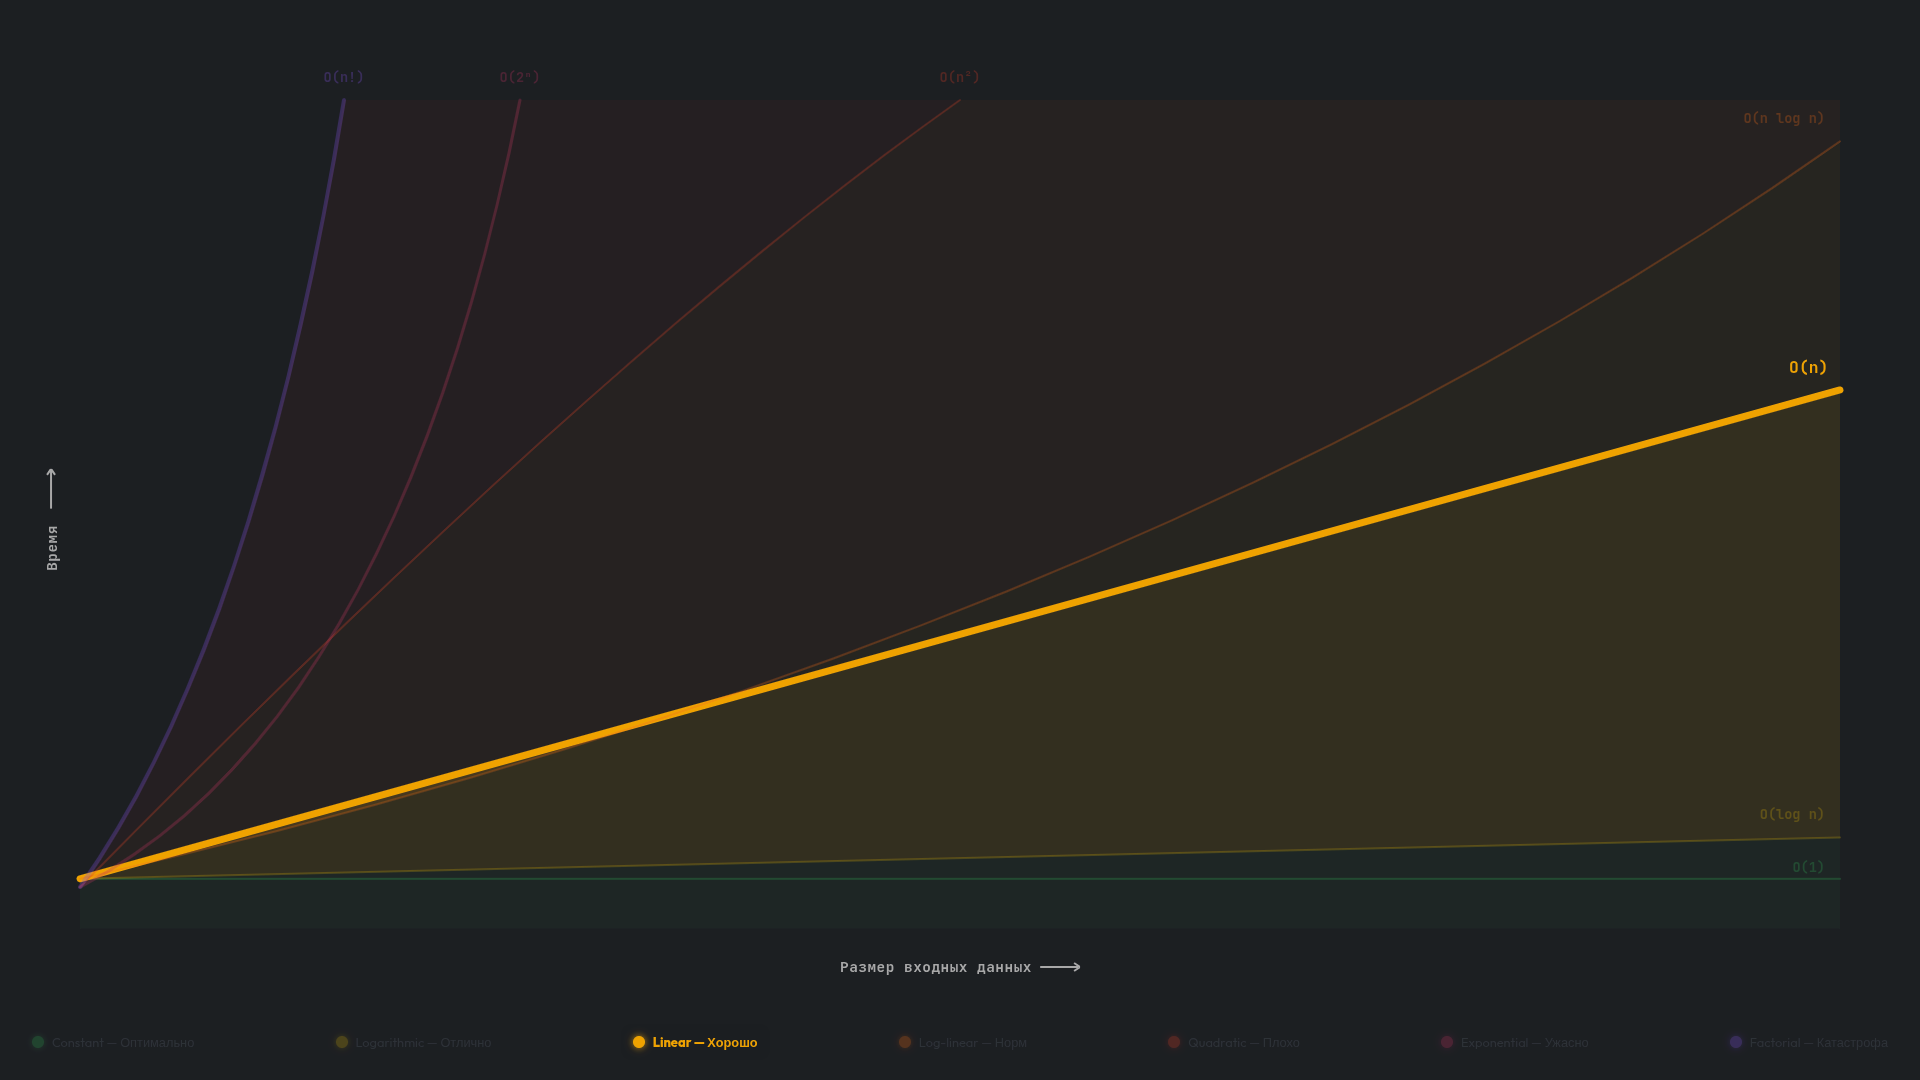Screen dimensions: 1920x1080
Task: Click the green Constant legend dot
Action: (x=38, y=1042)
